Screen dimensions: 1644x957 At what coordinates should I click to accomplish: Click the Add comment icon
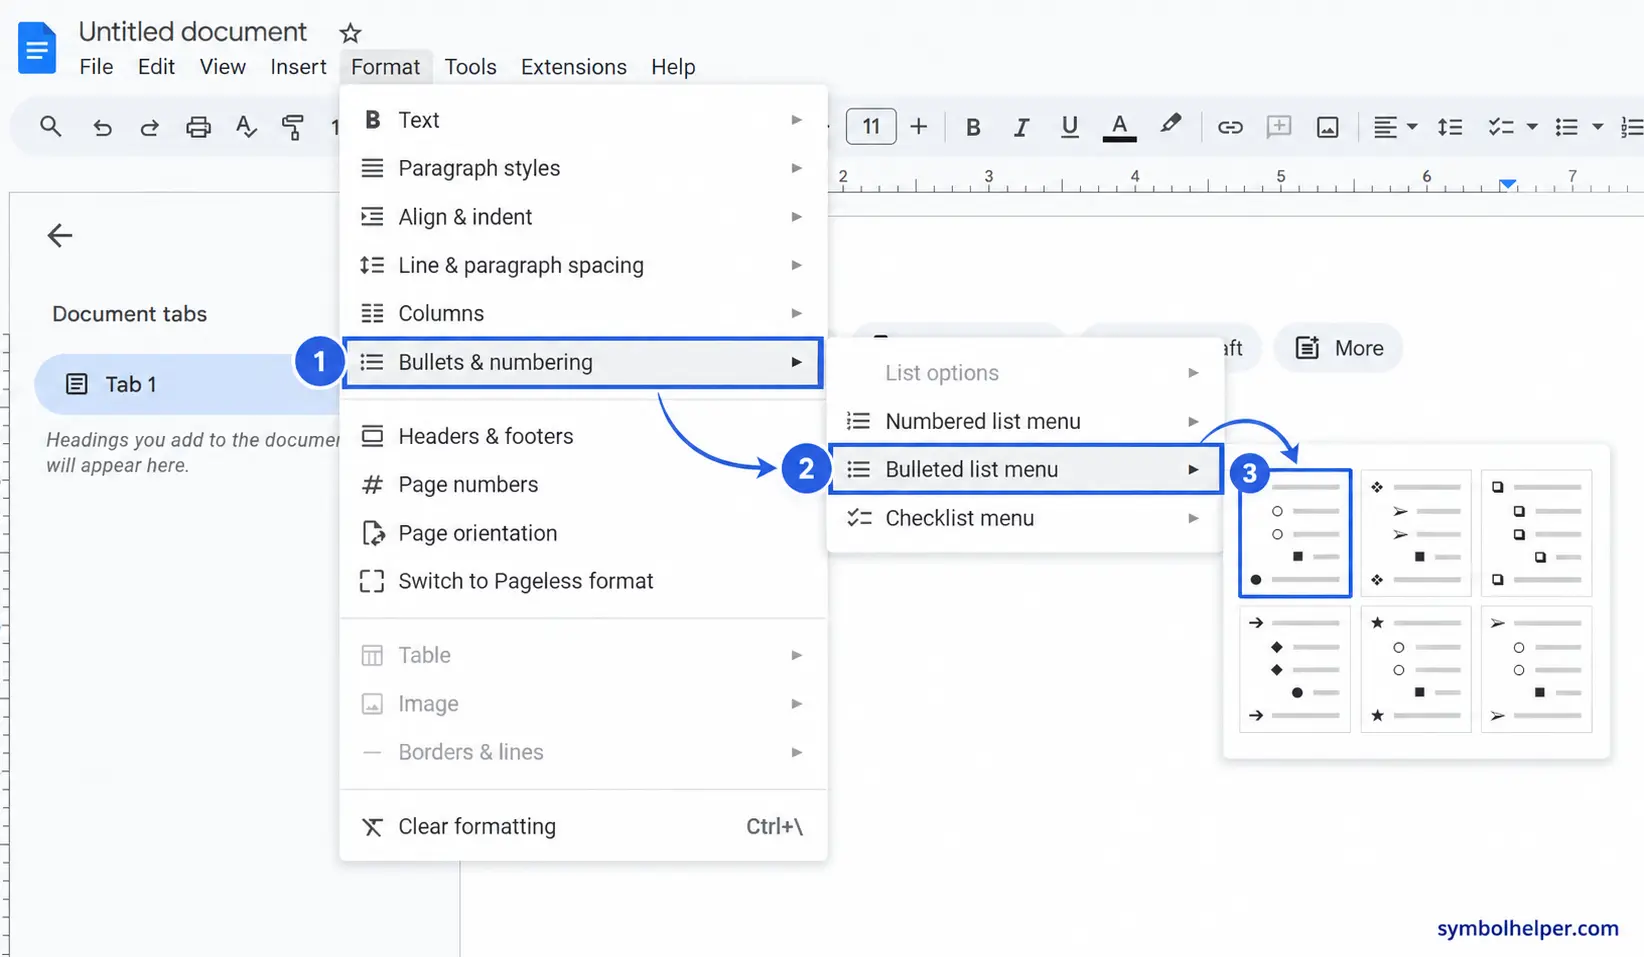point(1278,127)
